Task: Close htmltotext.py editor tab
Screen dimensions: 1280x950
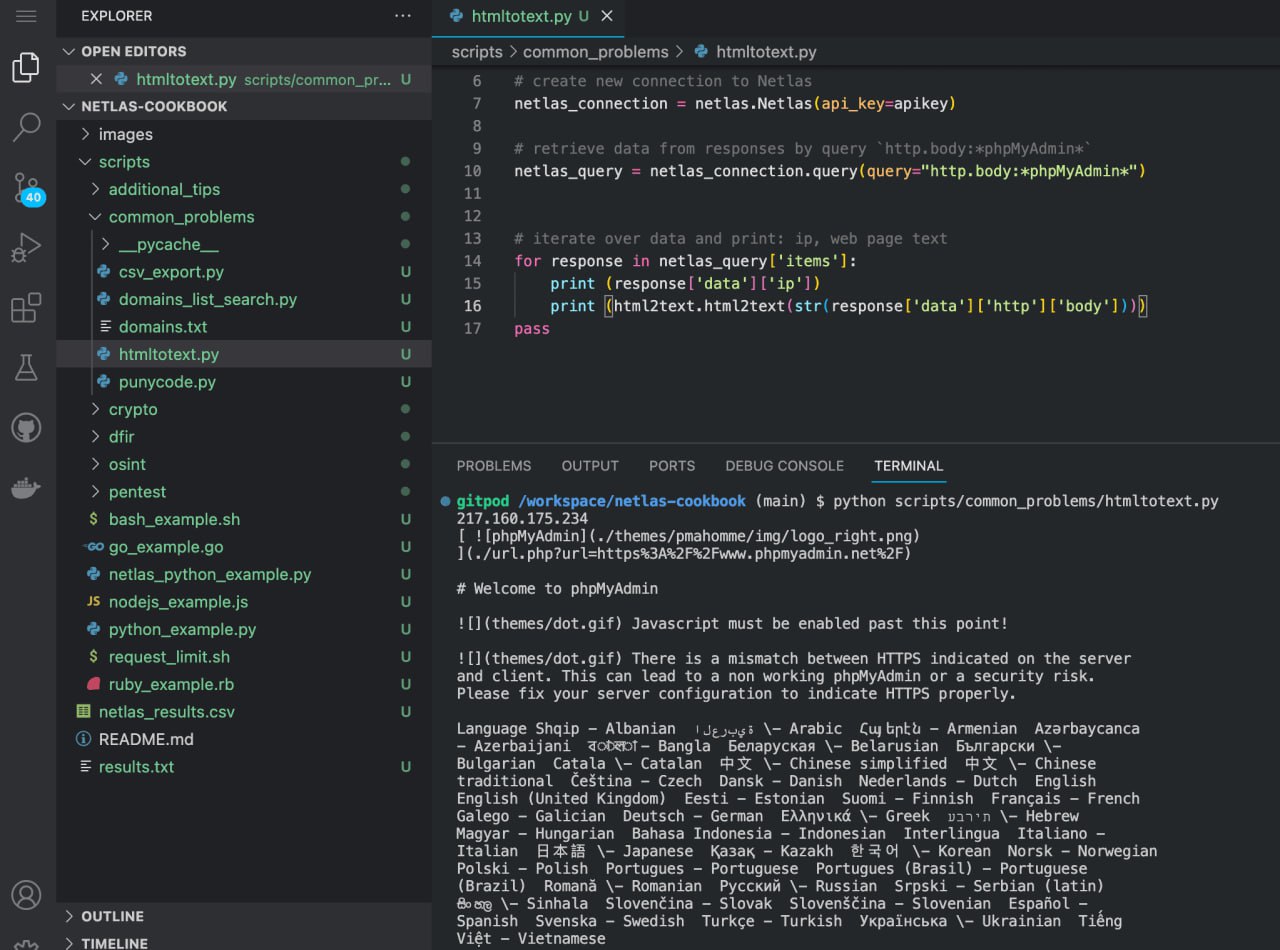Action: coord(607,16)
